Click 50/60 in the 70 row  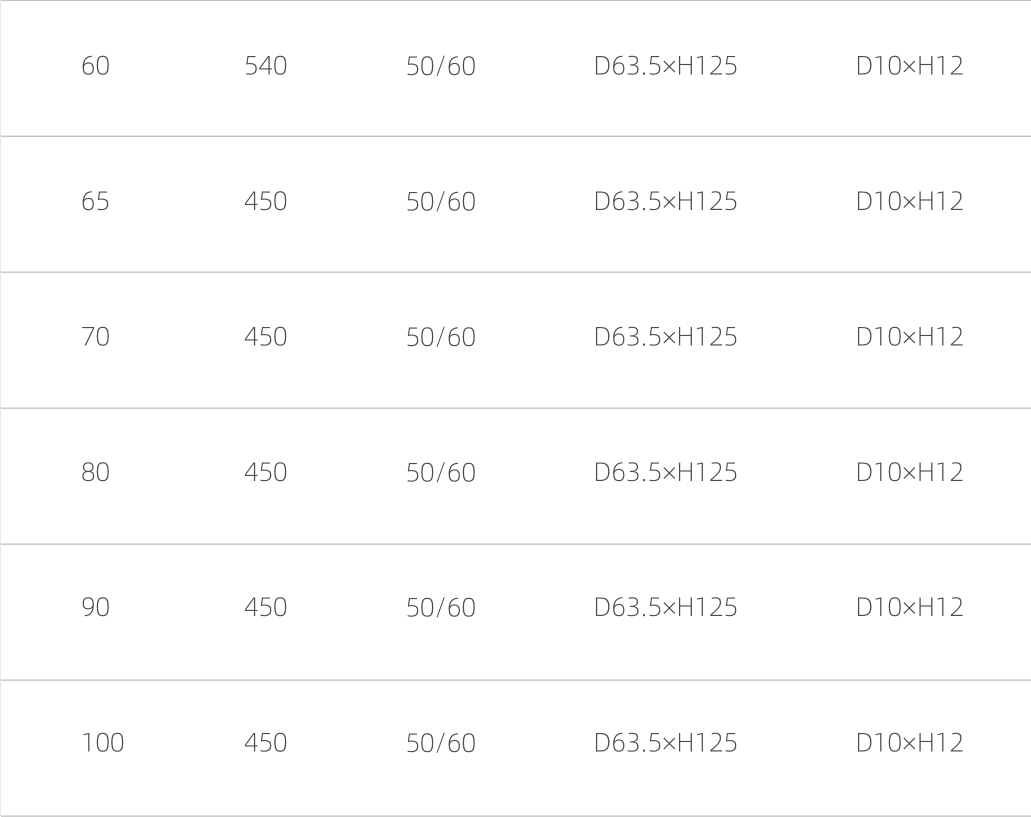(440, 338)
